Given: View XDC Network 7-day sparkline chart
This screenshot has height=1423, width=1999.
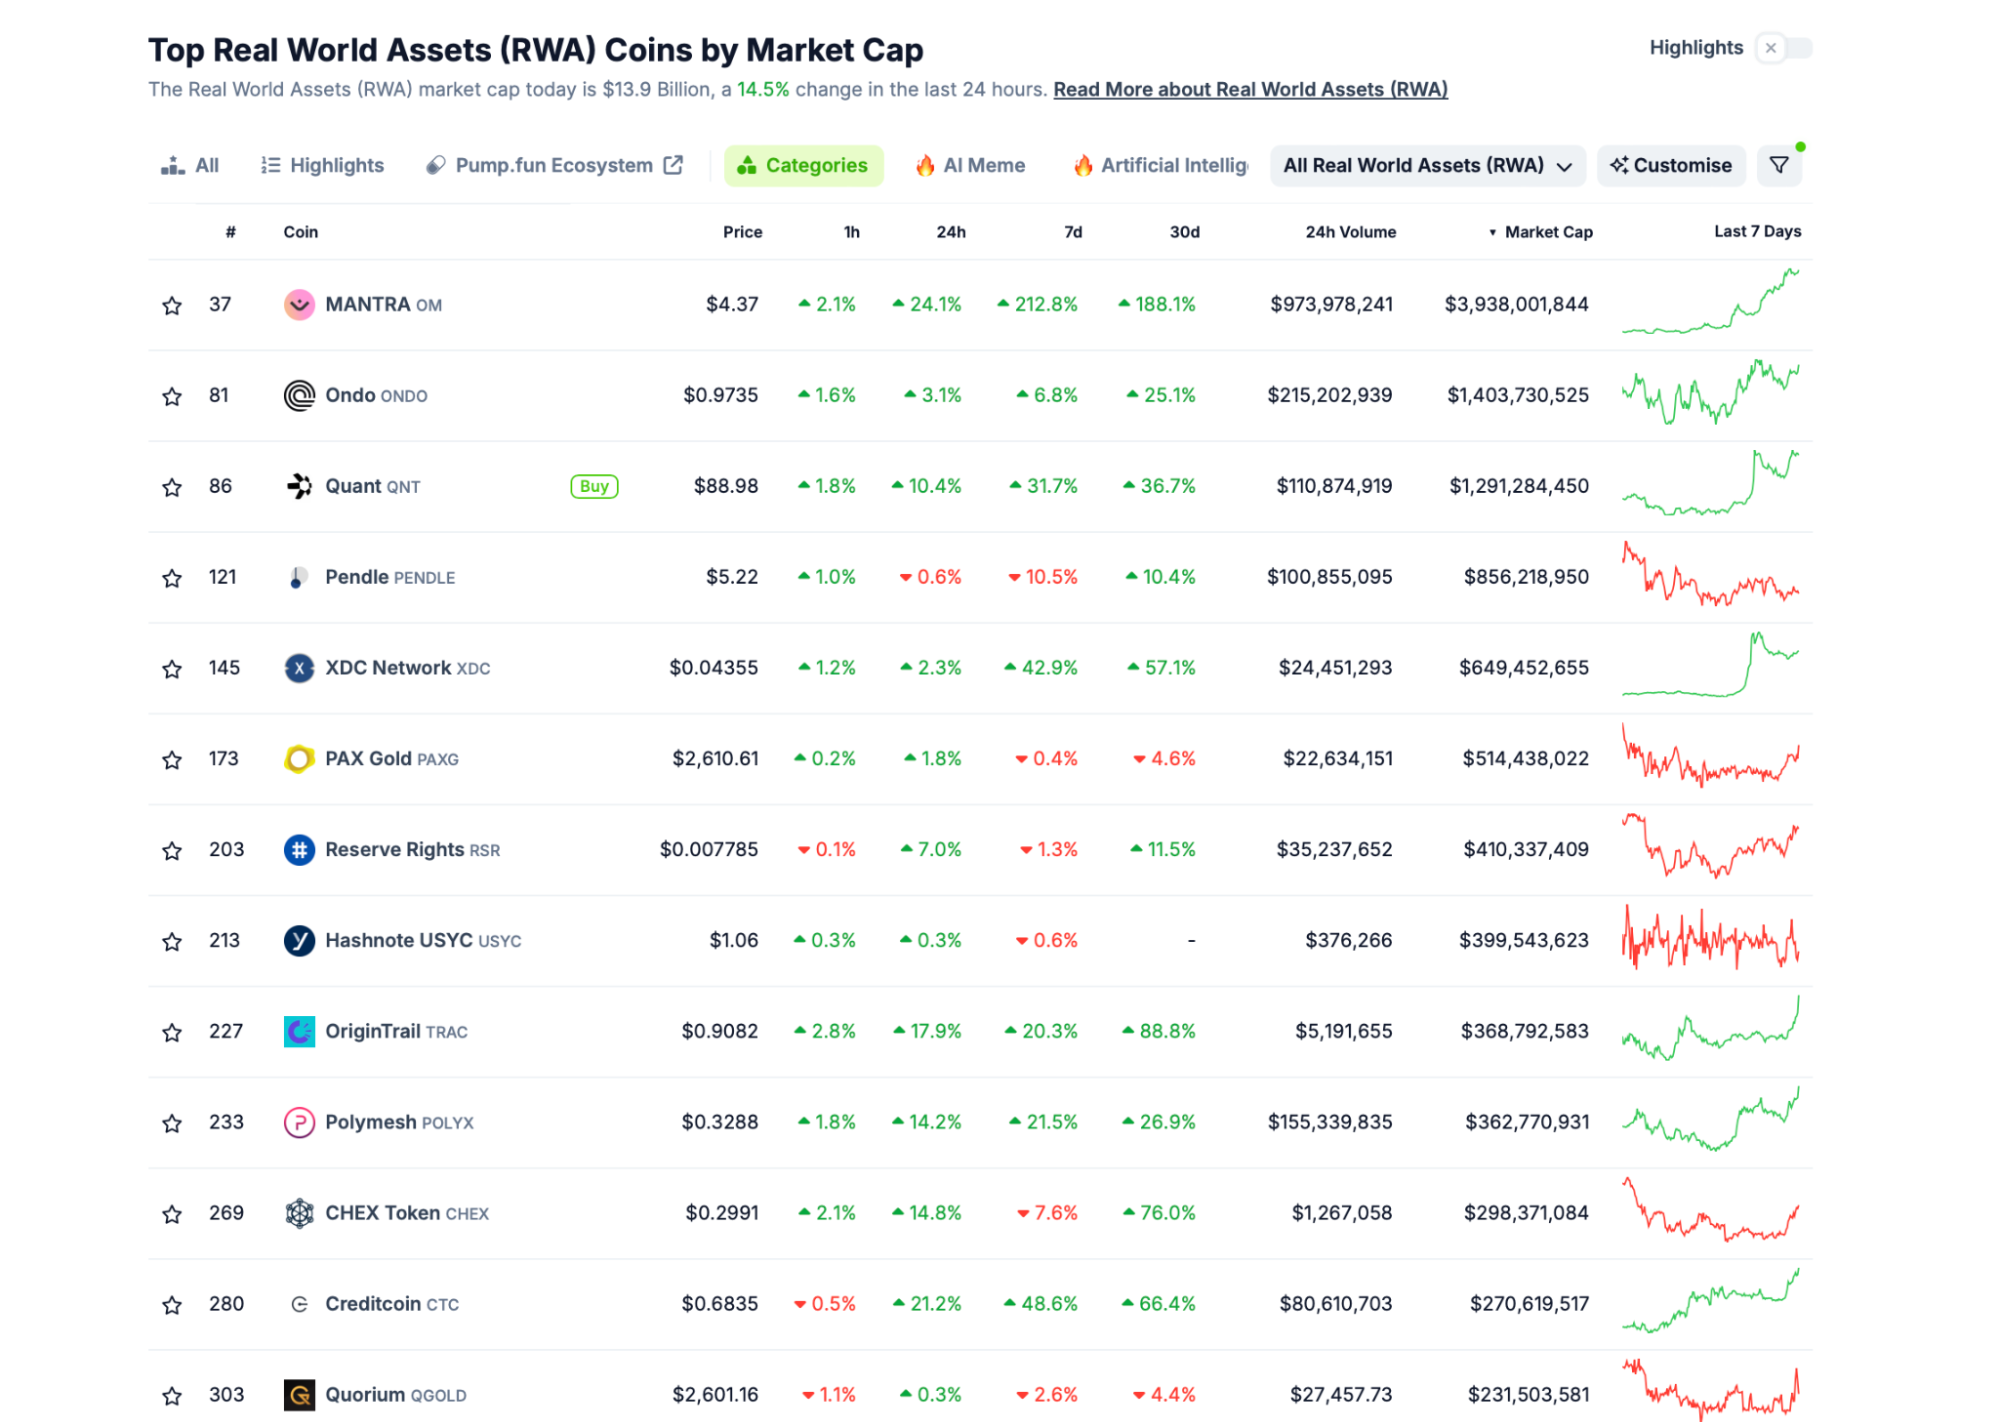Looking at the screenshot, I should (x=1710, y=665).
